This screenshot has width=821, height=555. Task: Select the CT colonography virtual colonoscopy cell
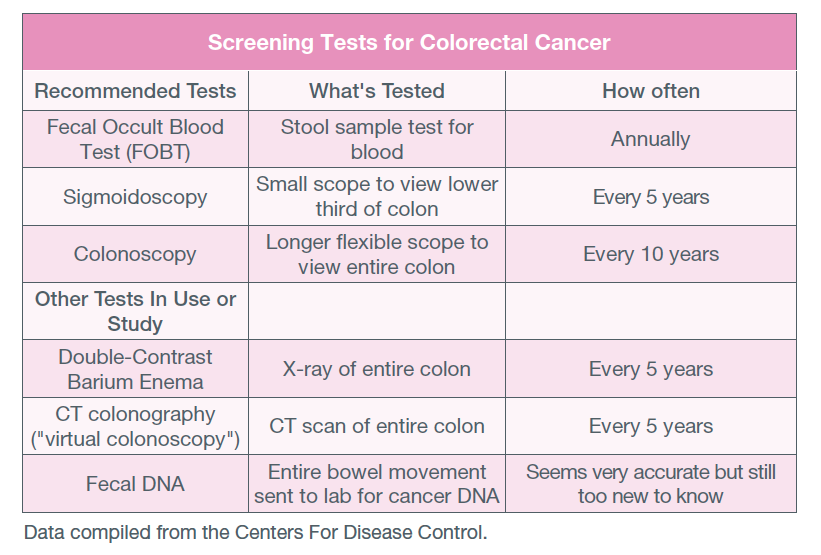click(x=135, y=426)
